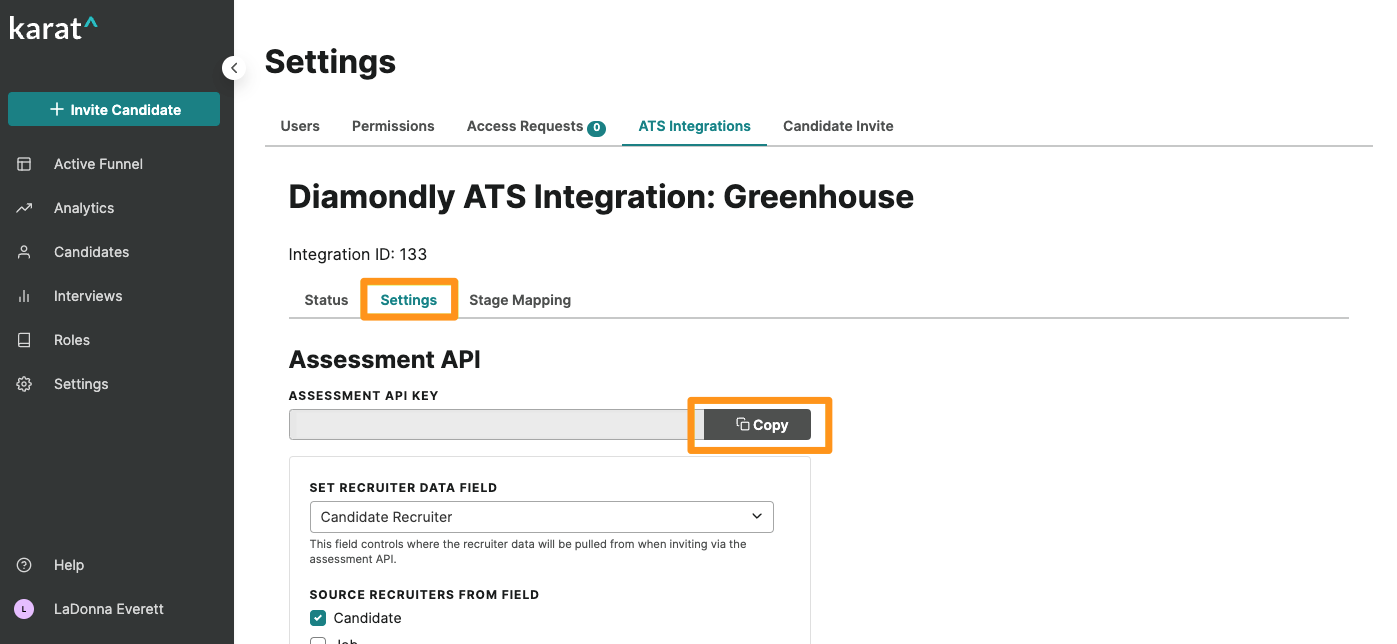This screenshot has height=644, width=1397.
Task: Click the Karat logo
Action: pos(54,28)
